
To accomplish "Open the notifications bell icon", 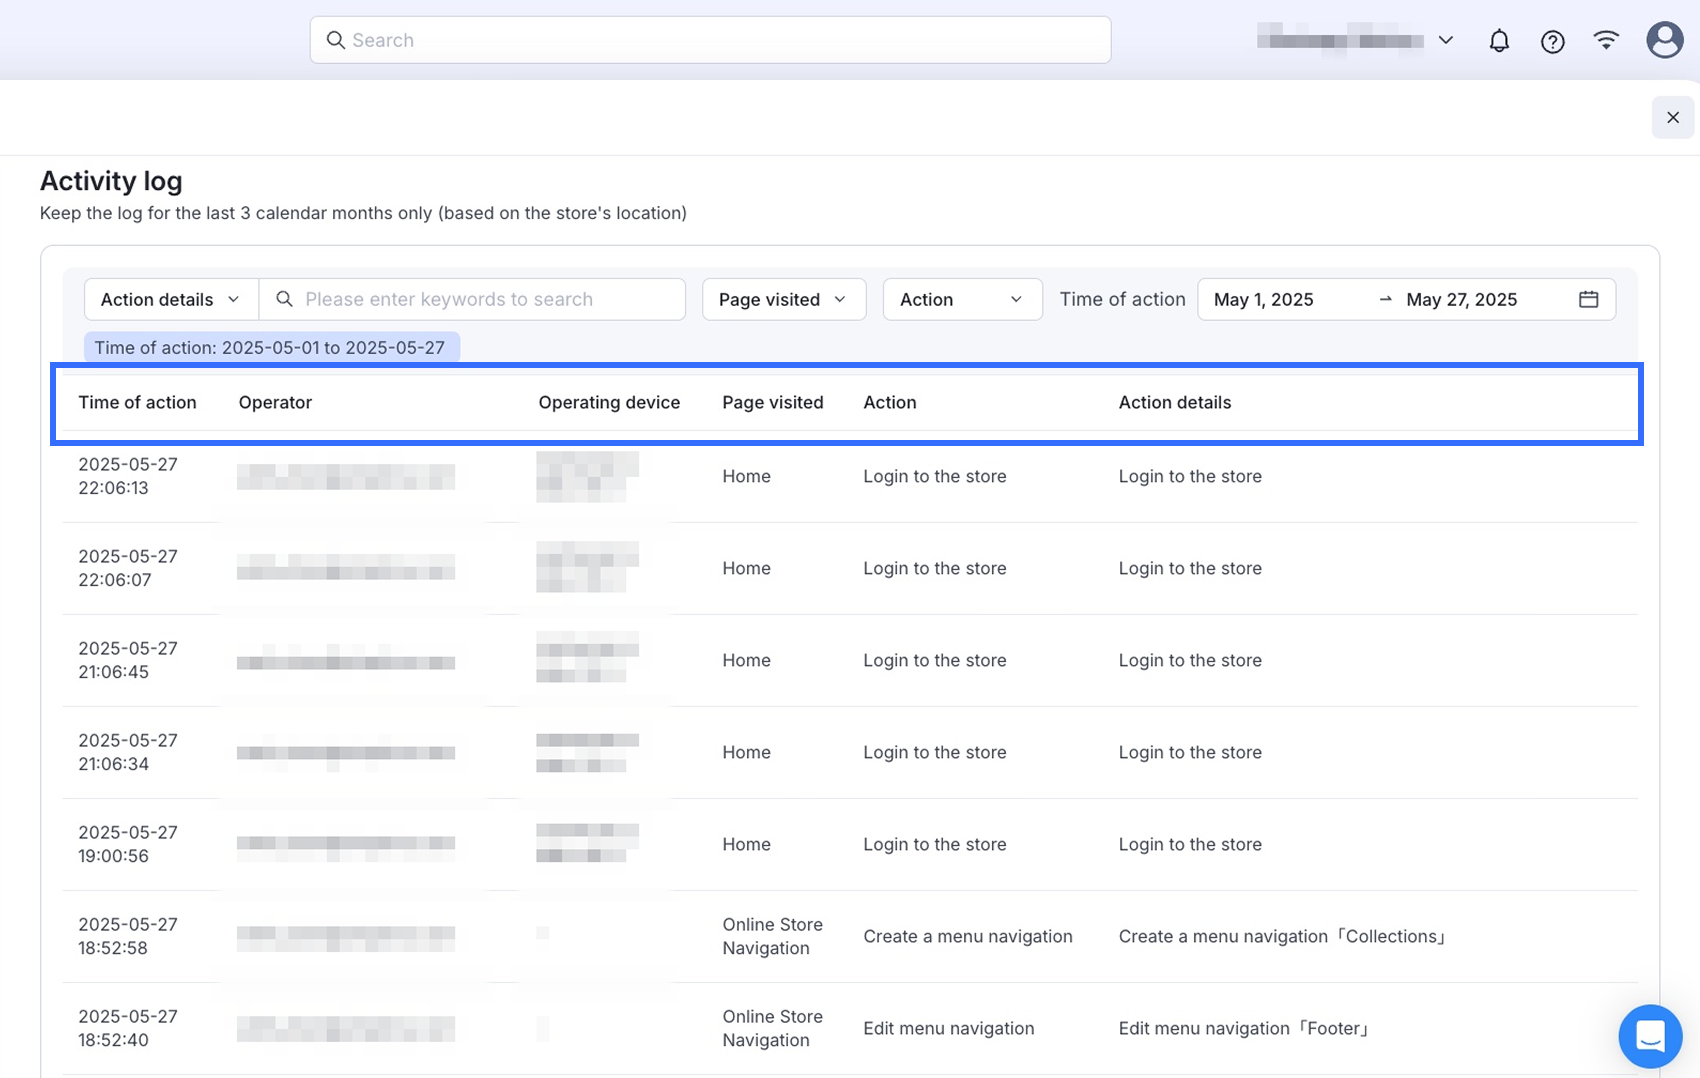I will point(1498,41).
